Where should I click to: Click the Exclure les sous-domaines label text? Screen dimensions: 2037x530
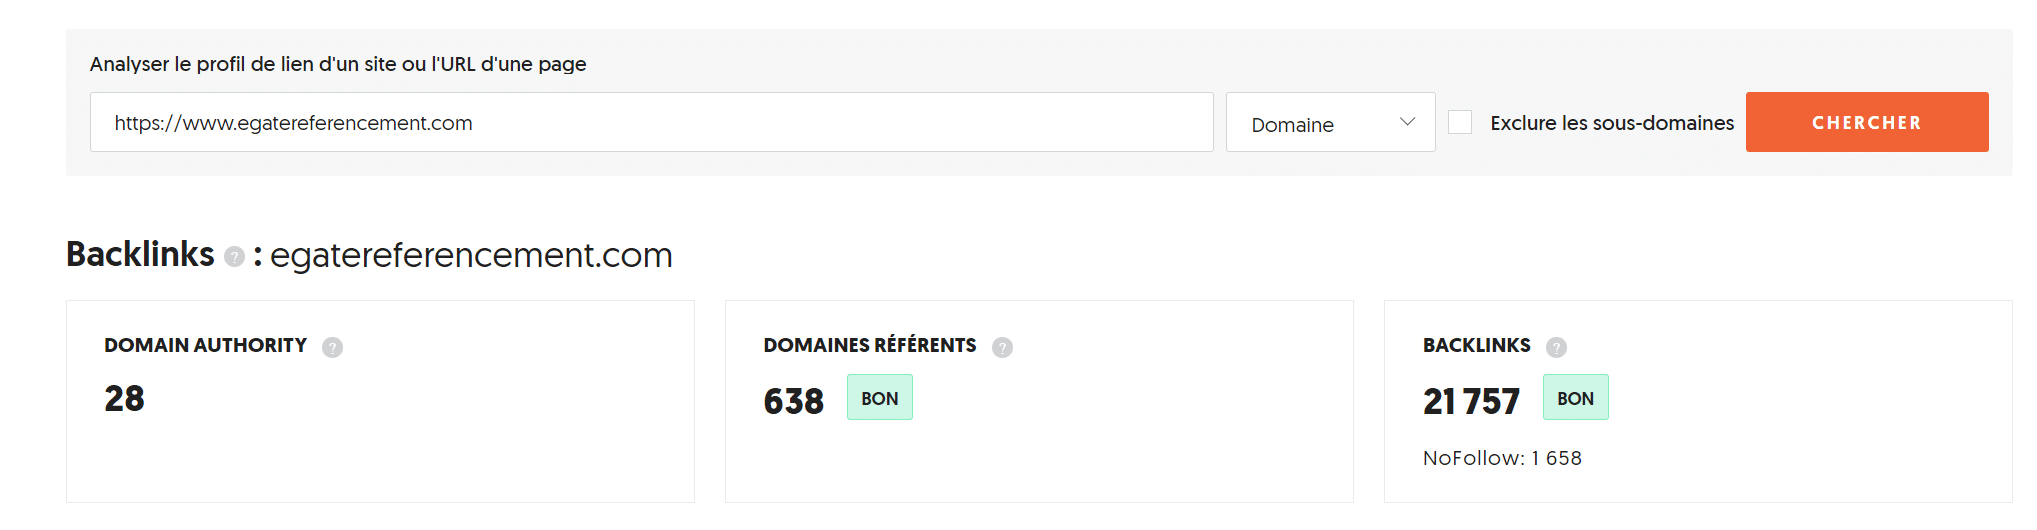coord(1612,123)
